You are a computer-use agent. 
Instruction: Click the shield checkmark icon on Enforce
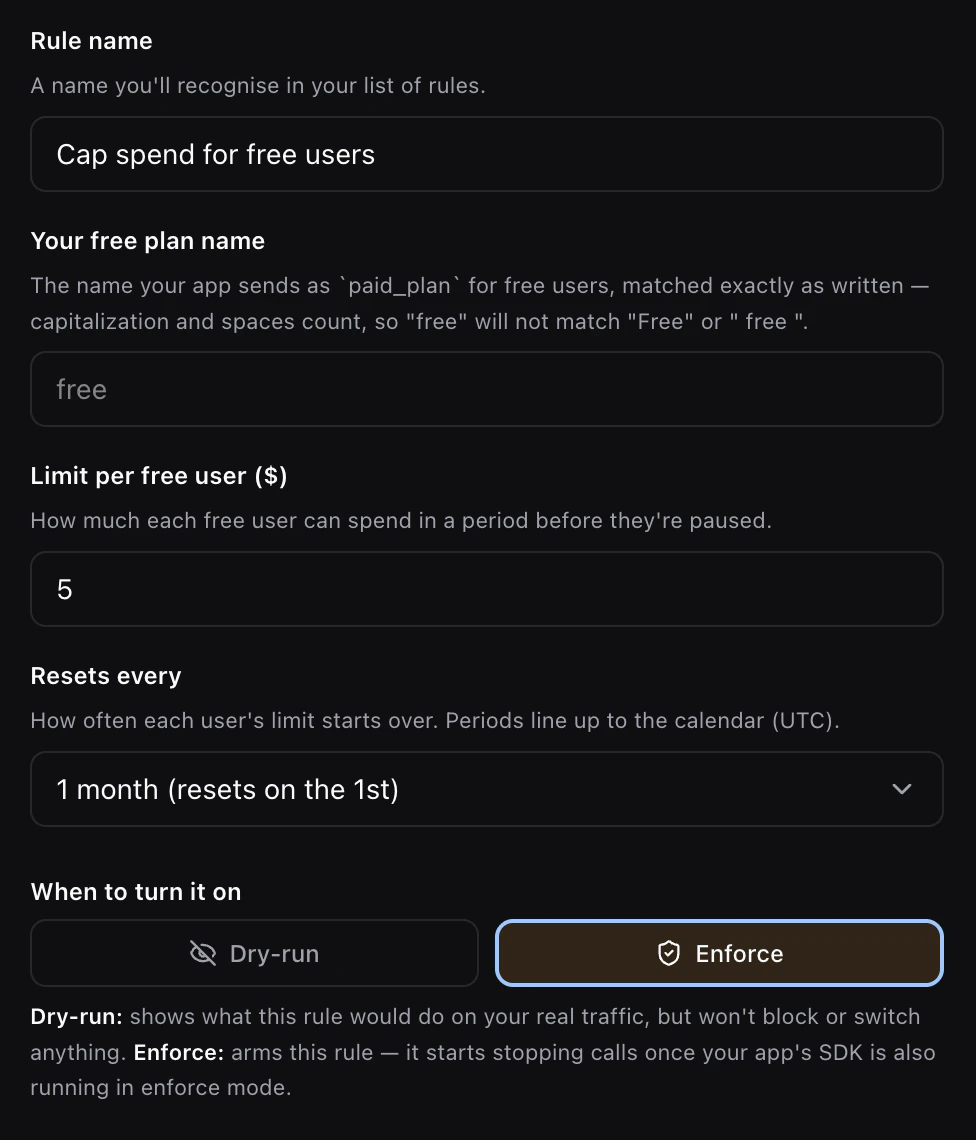(x=669, y=953)
